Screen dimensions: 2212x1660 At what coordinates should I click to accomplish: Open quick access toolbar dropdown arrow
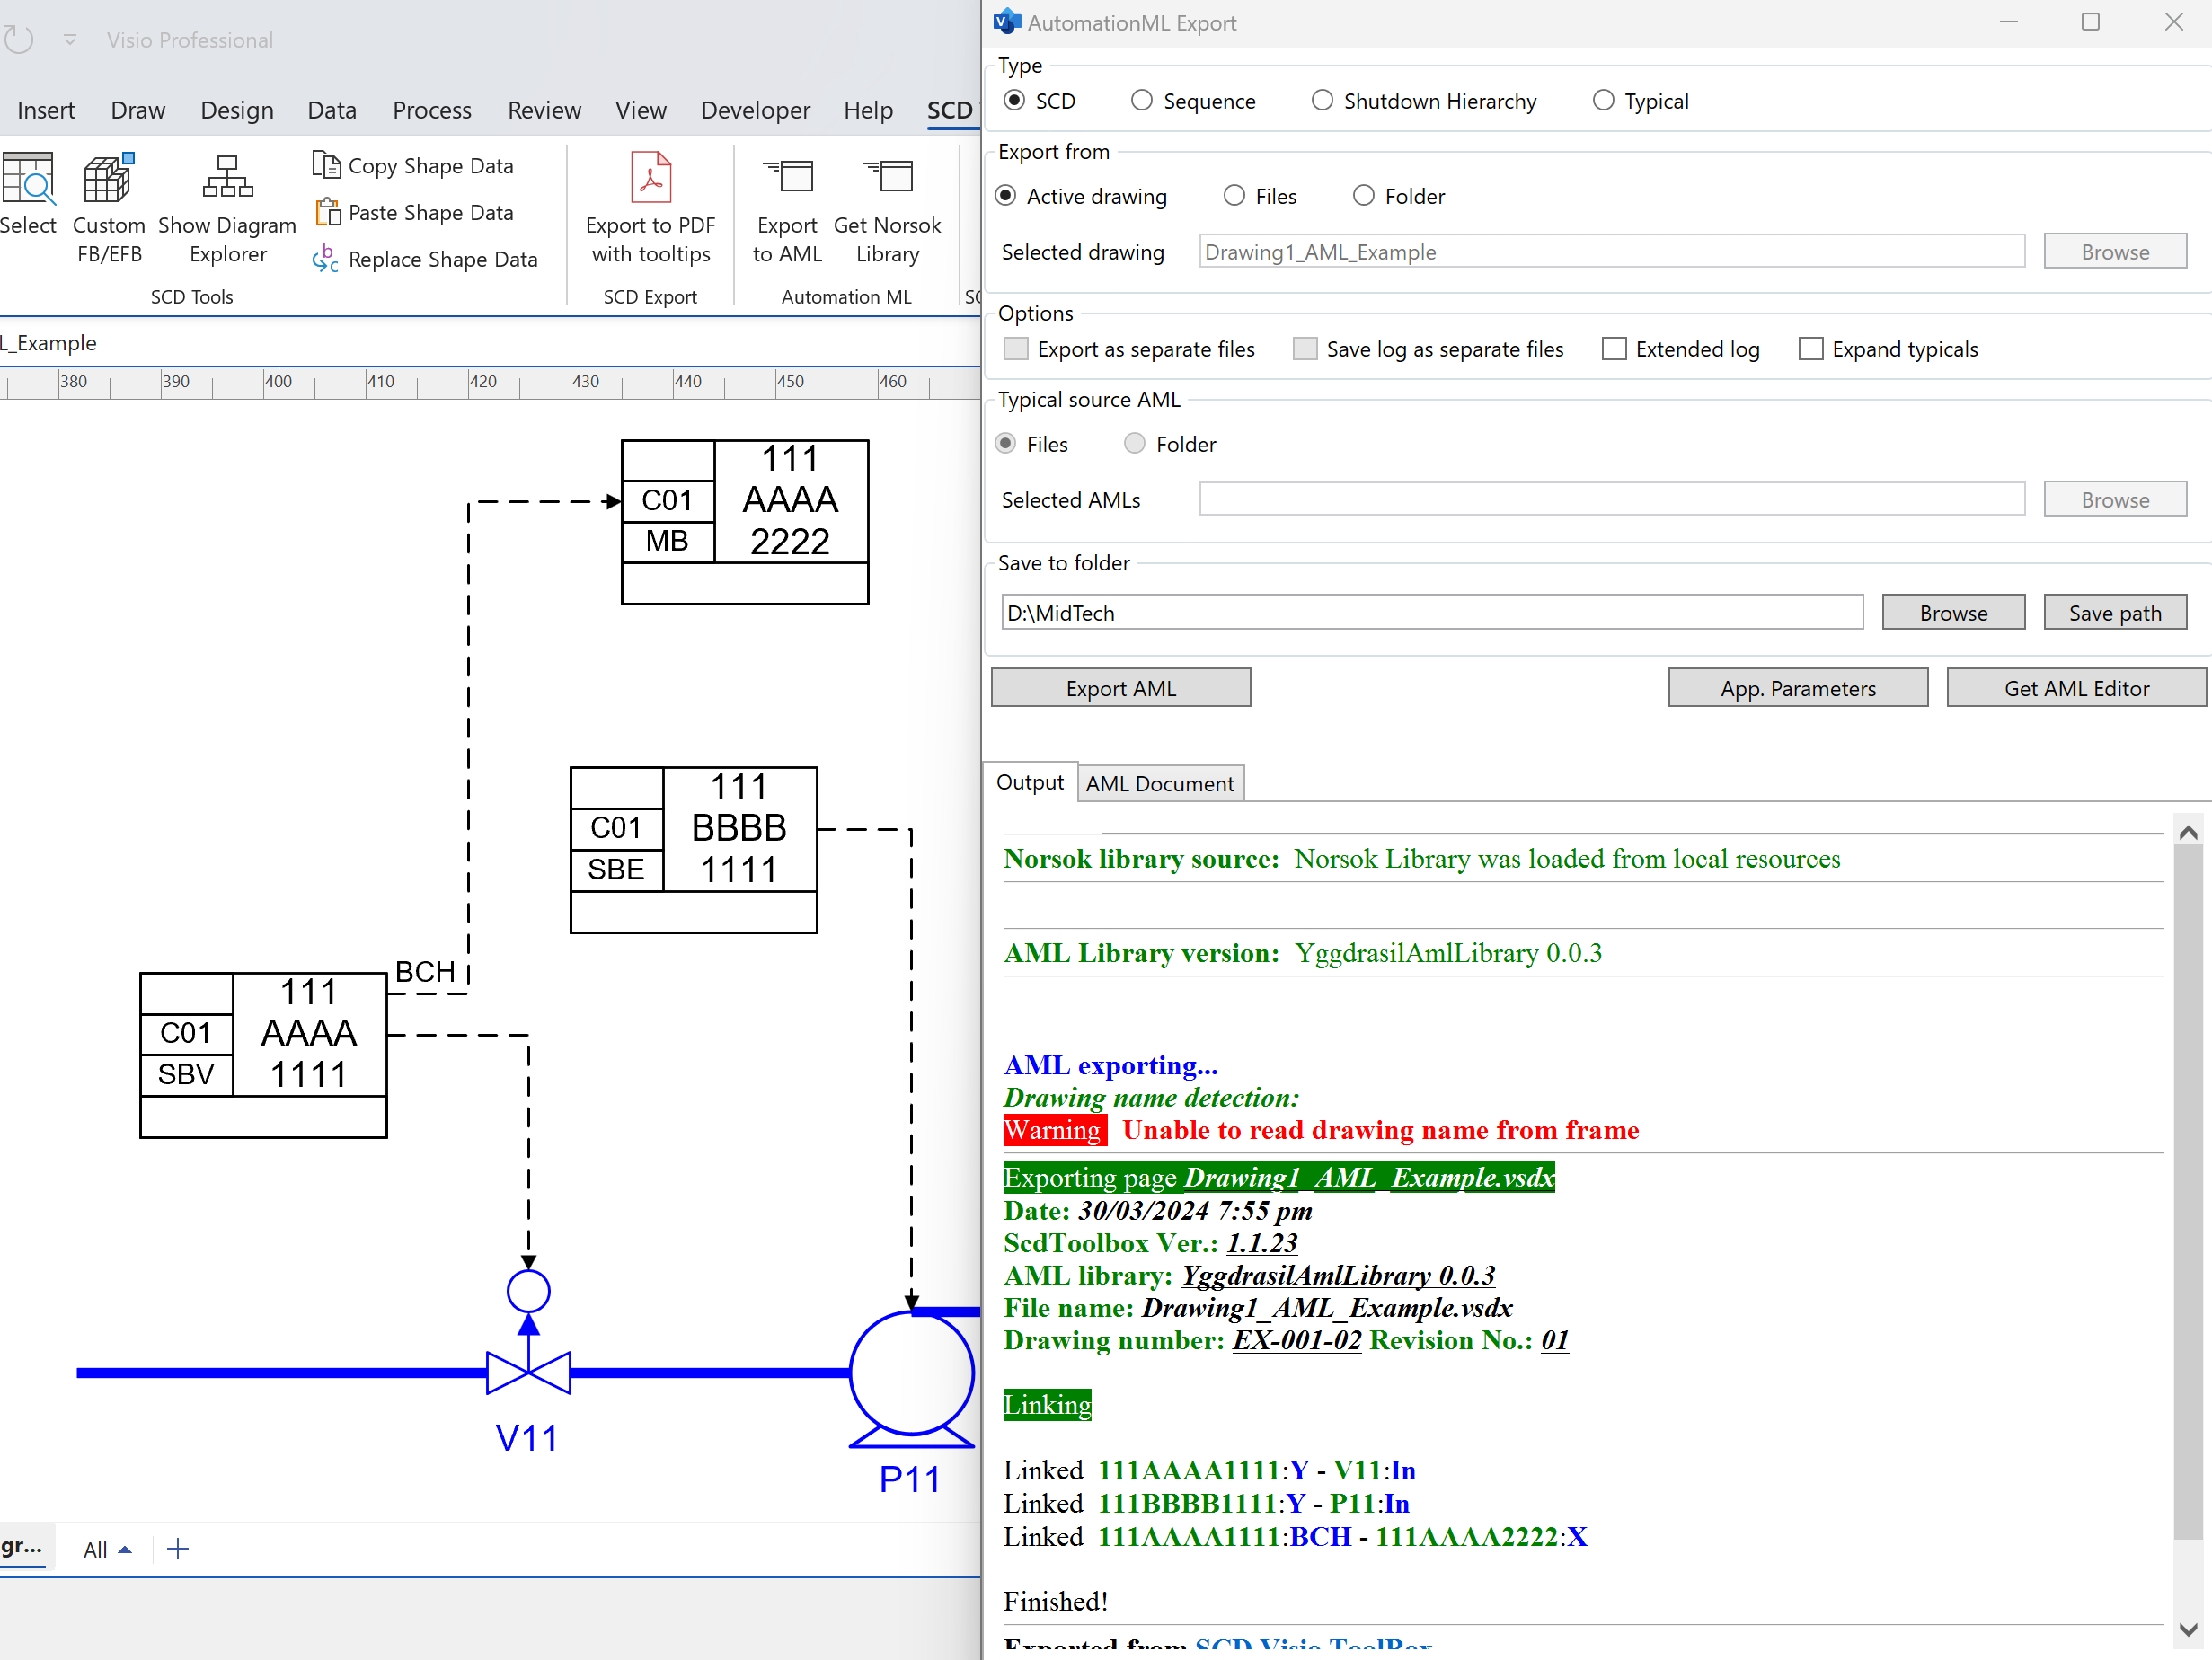(70, 40)
